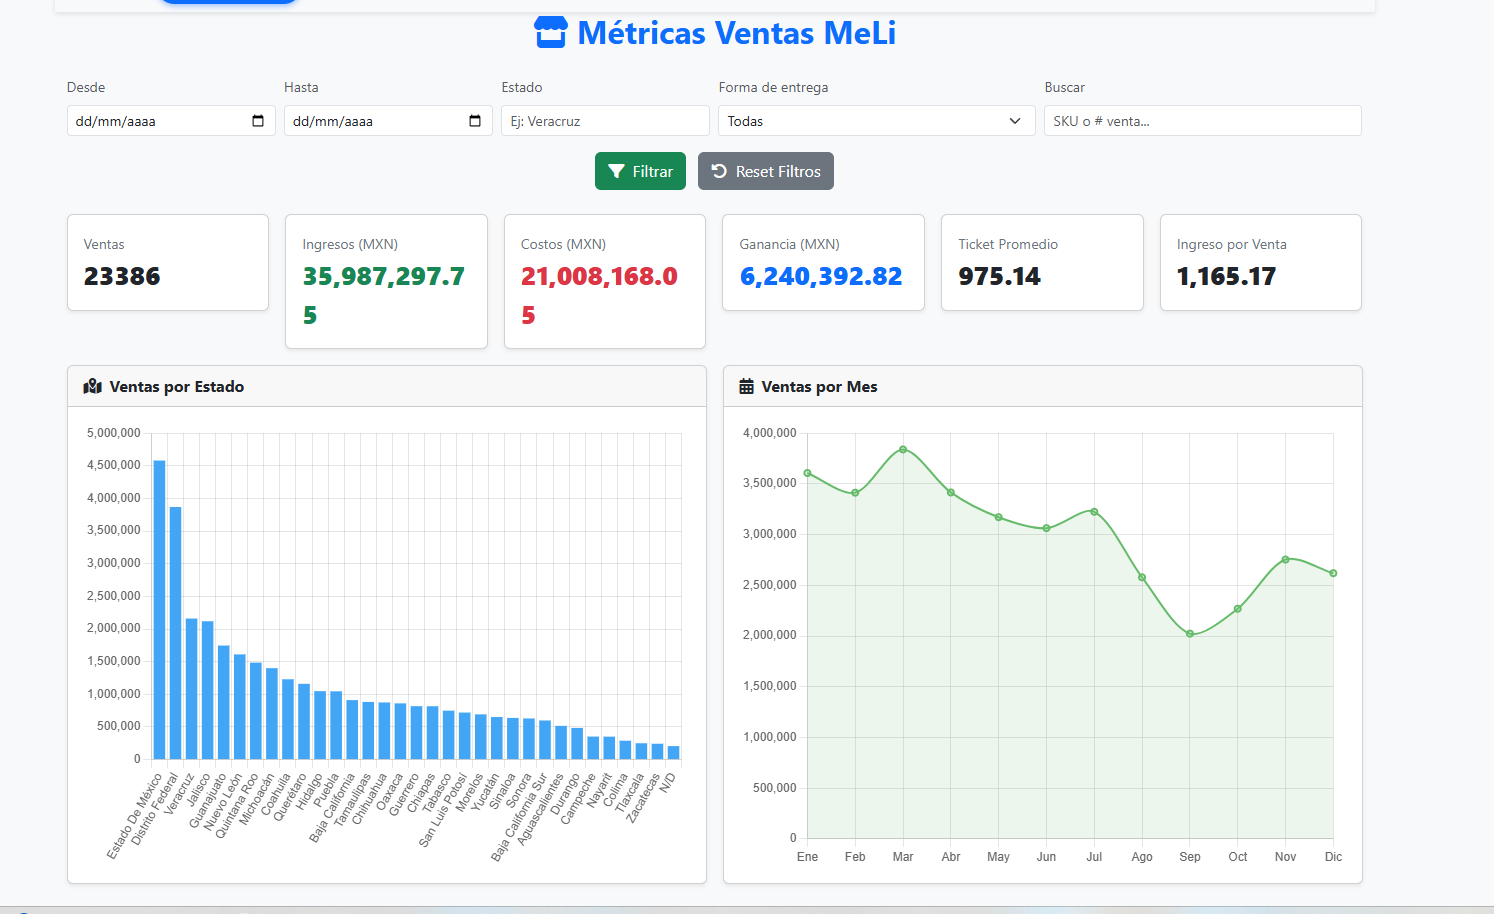Click the Sep lowest data point

pos(1190,634)
